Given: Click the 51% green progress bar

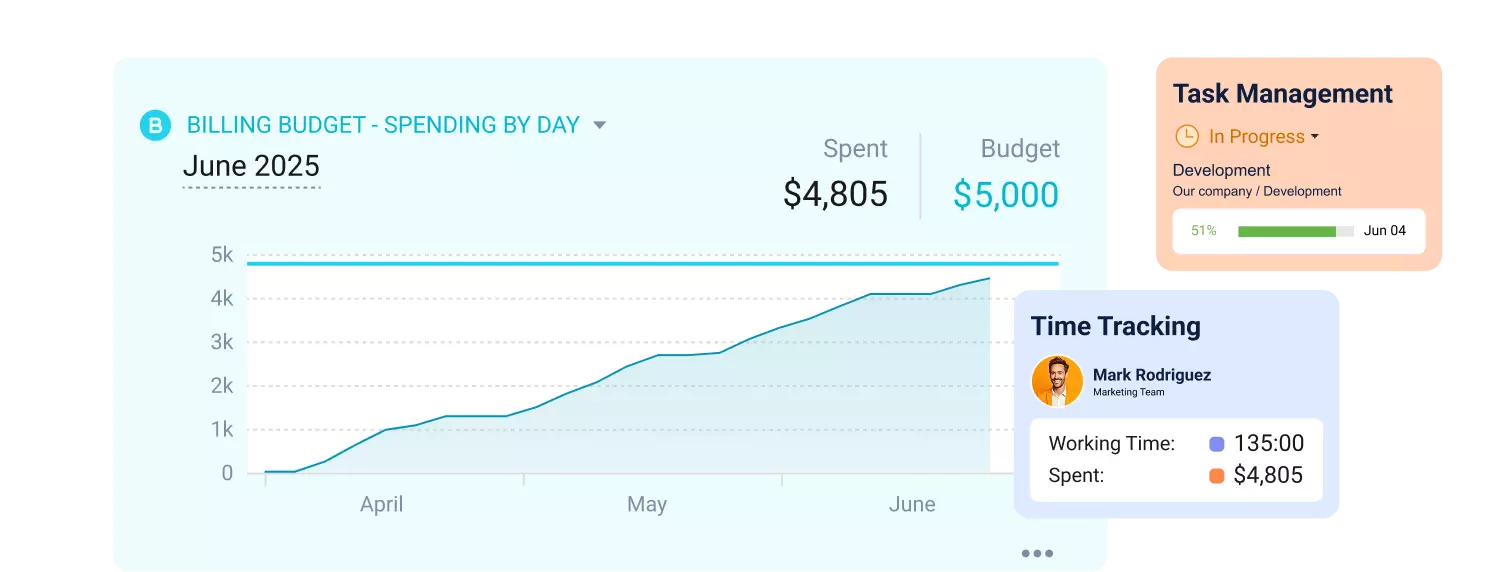Looking at the screenshot, I should pyautogui.click(x=1295, y=231).
